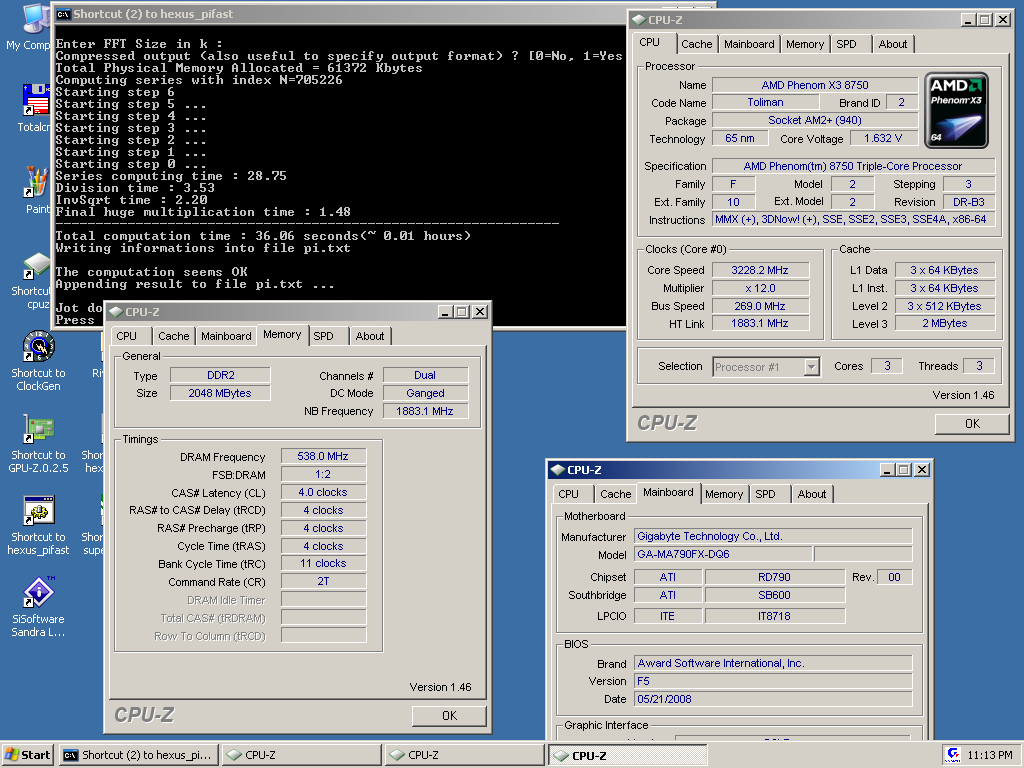Open About tab in Memory window
This screenshot has width=1024, height=768.
(370, 336)
